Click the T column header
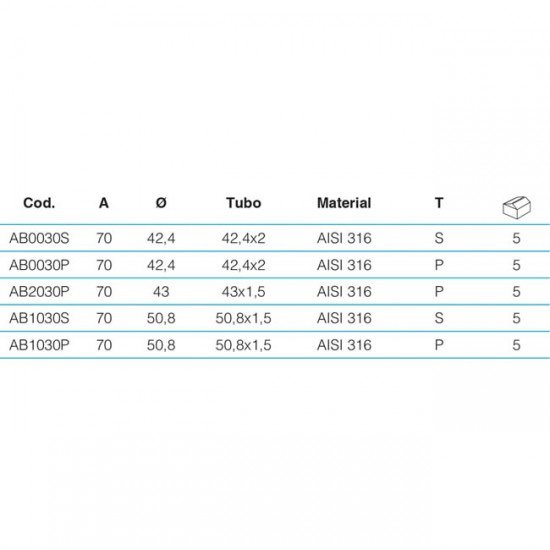 (439, 203)
